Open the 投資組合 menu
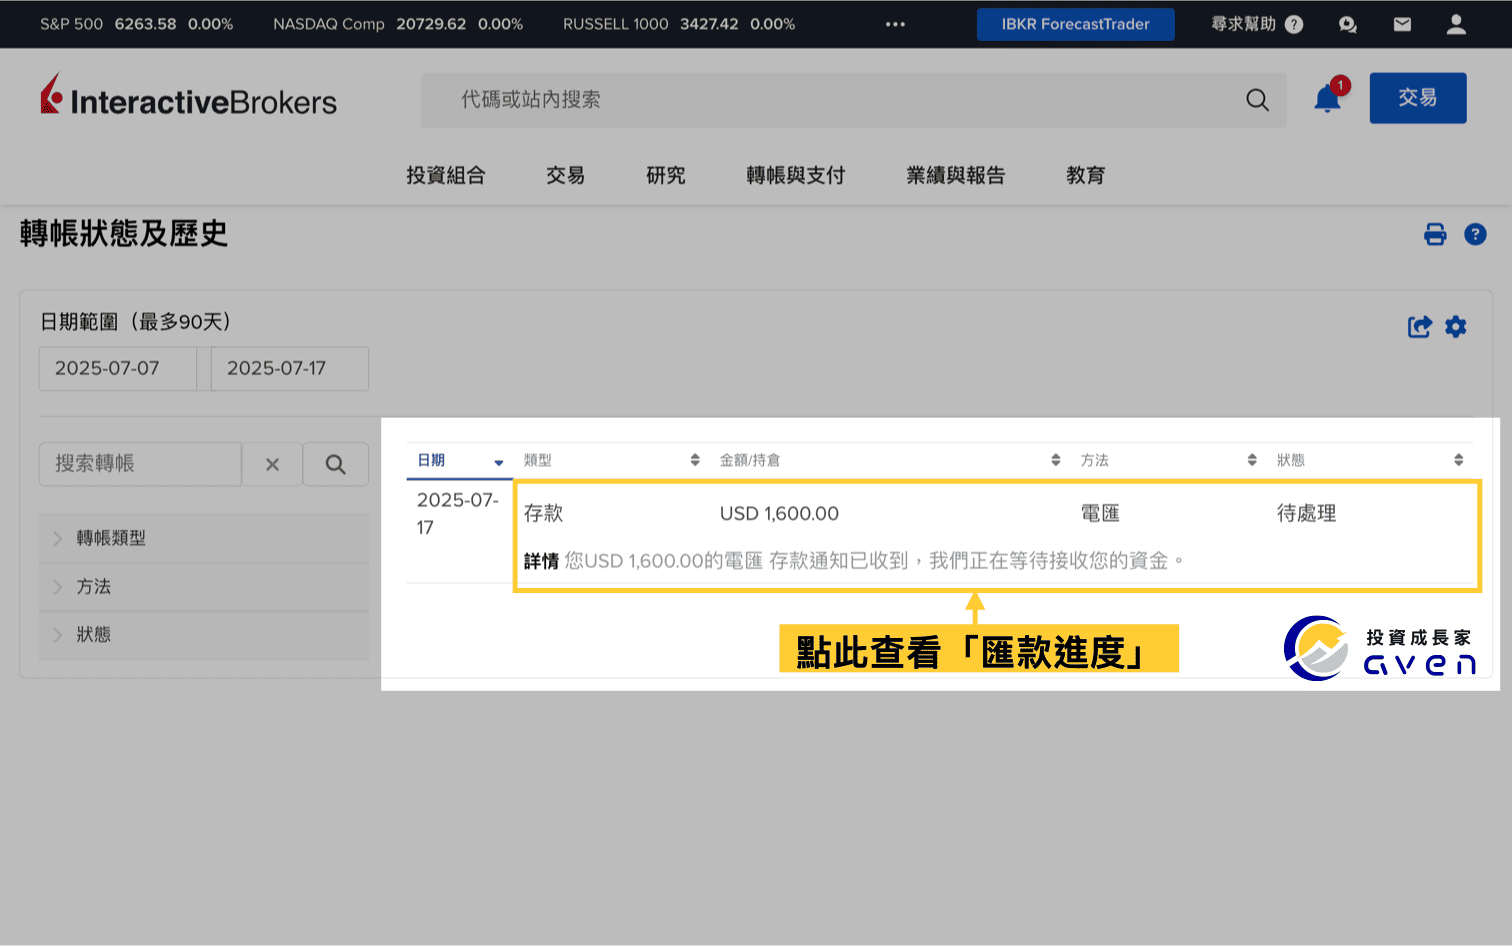The image size is (1512, 946). [x=446, y=175]
